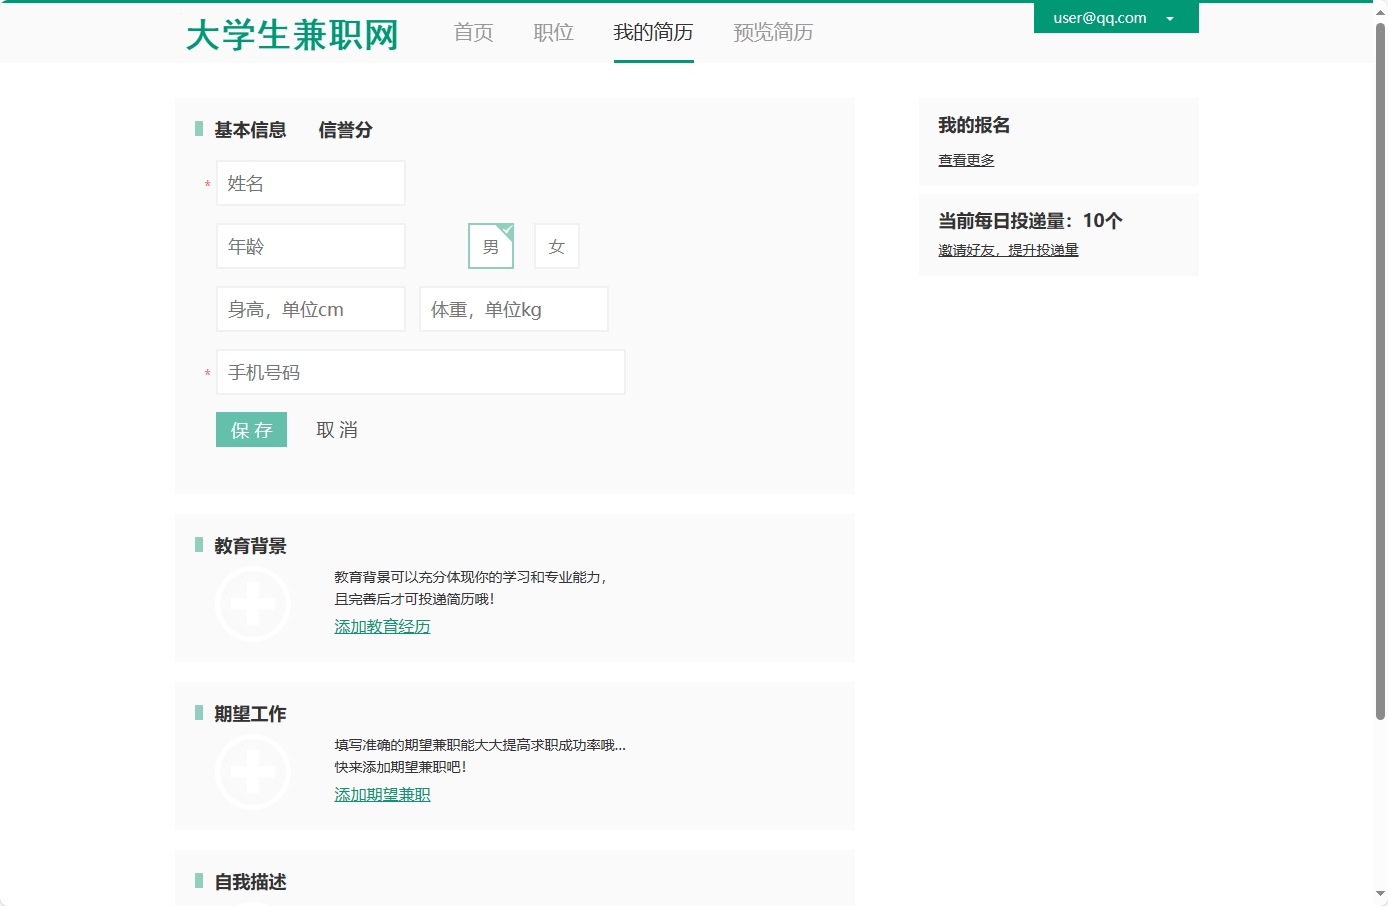Switch to the 信誉分 tab
This screenshot has width=1388, height=906.
[345, 129]
